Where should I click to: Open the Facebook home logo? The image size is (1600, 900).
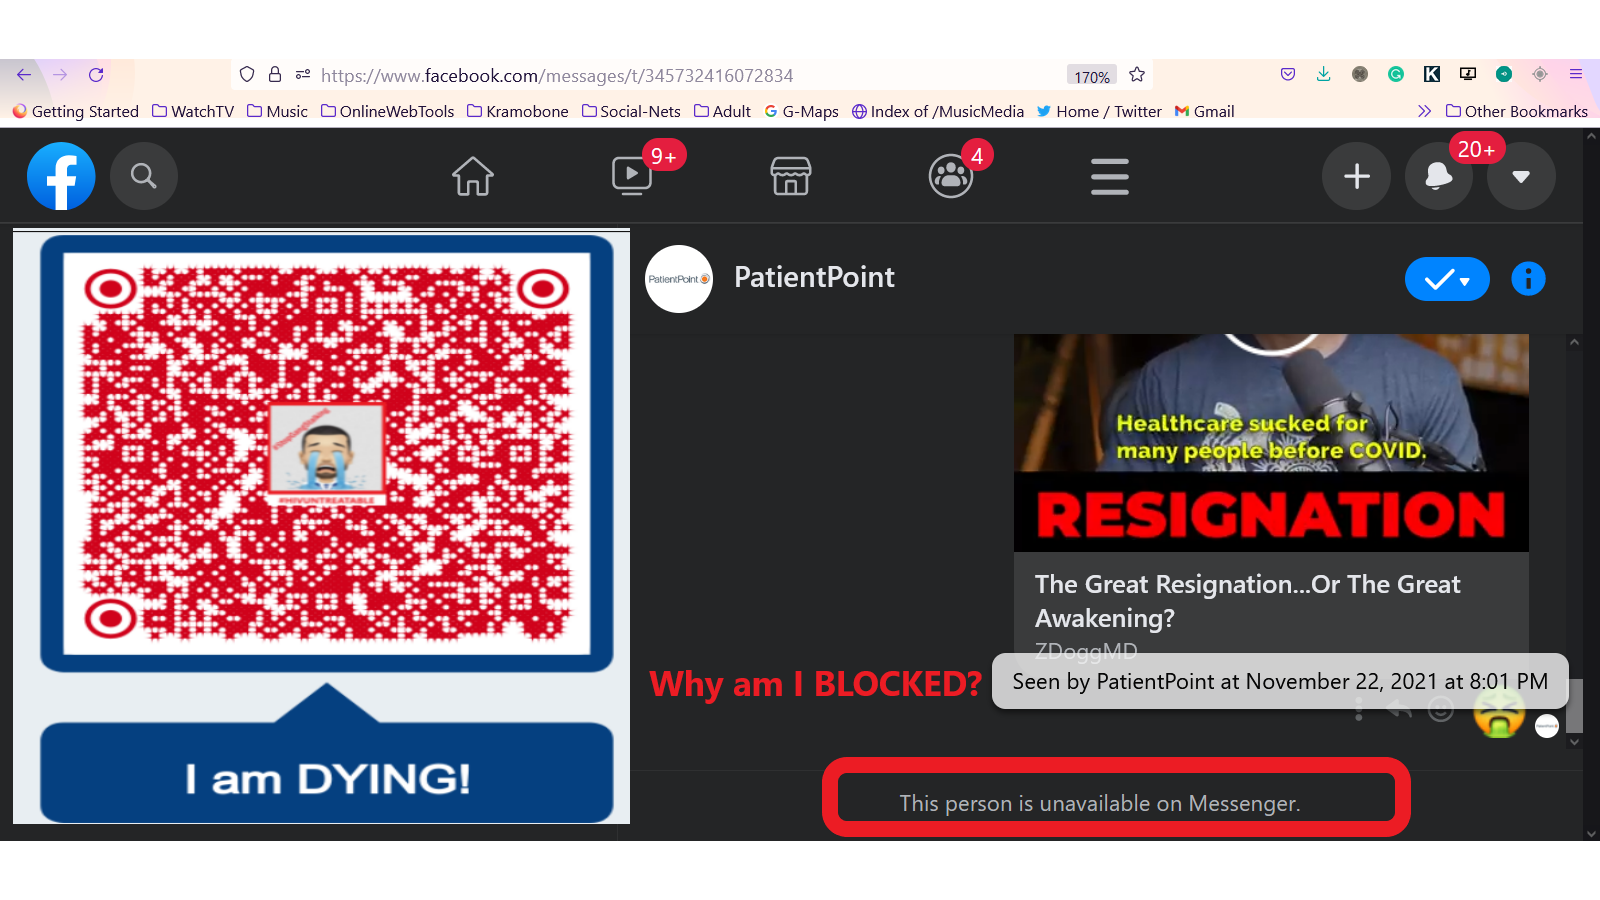click(x=61, y=176)
